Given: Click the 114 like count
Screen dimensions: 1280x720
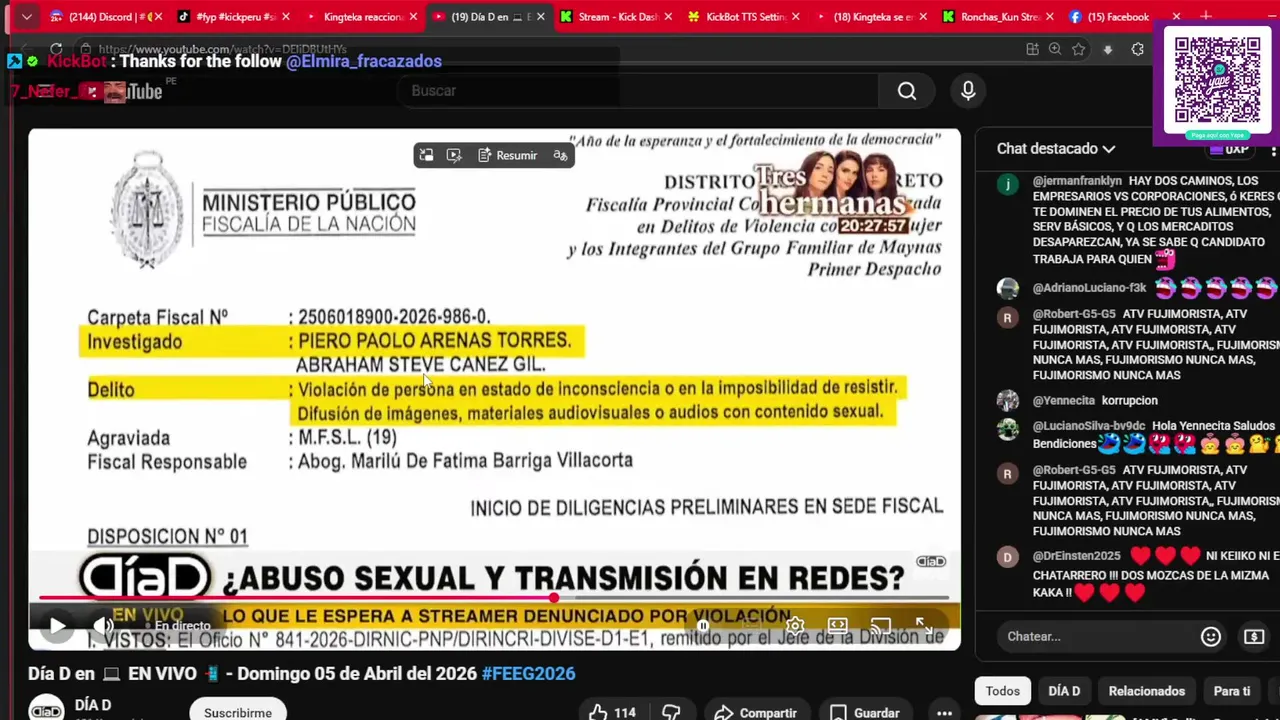Looking at the screenshot, I should click(x=625, y=713).
